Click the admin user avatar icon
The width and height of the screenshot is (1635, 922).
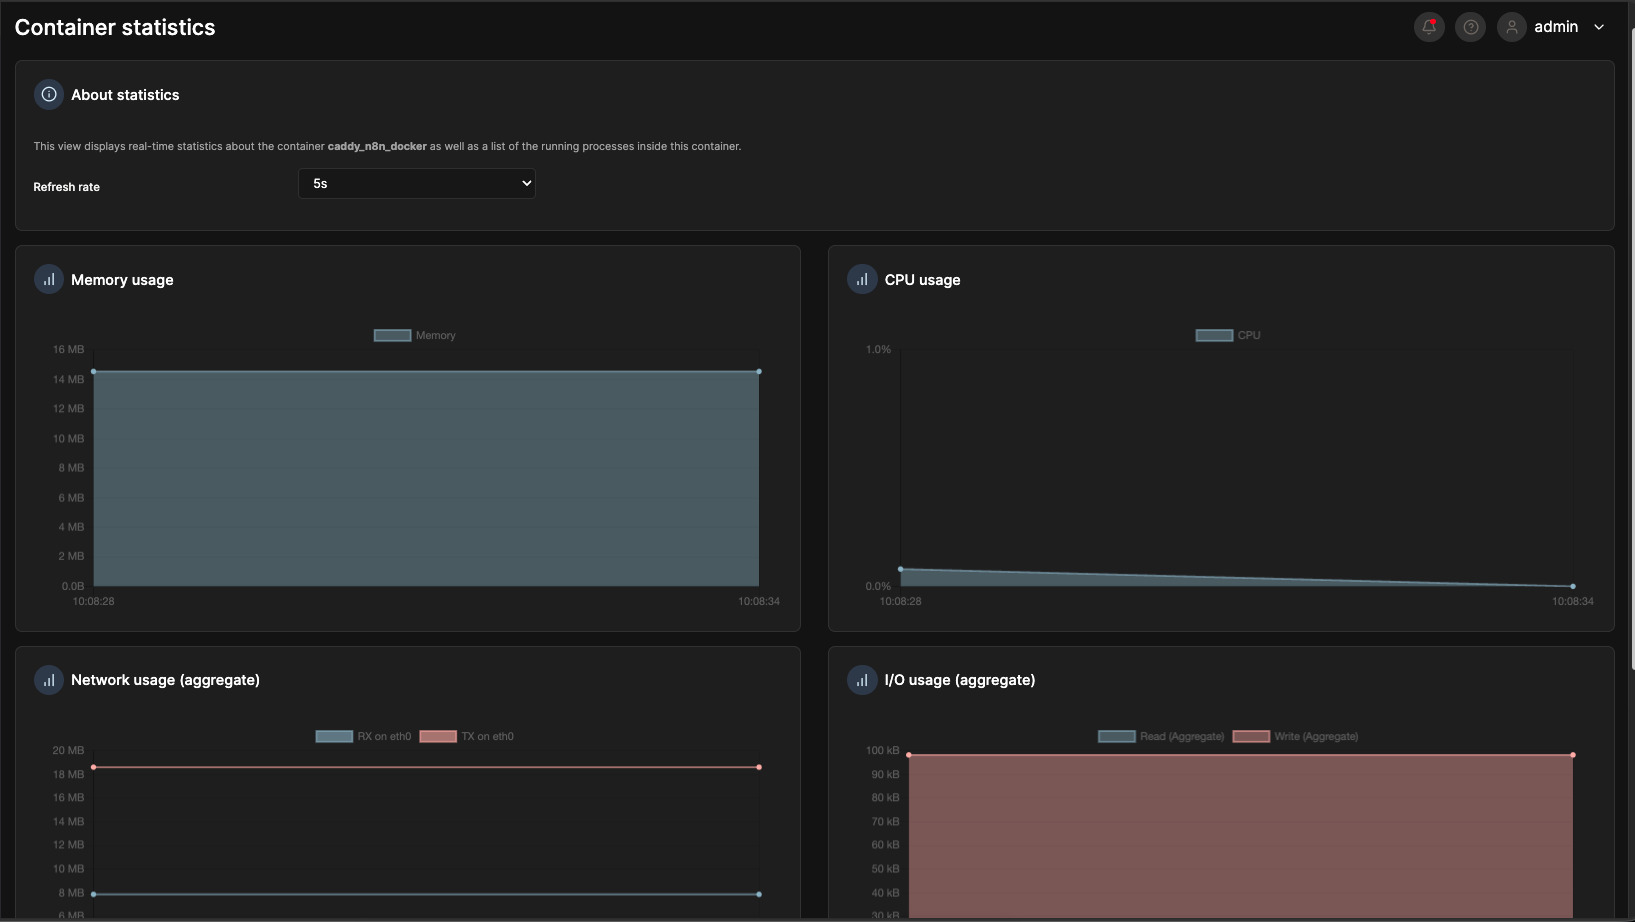click(1511, 27)
